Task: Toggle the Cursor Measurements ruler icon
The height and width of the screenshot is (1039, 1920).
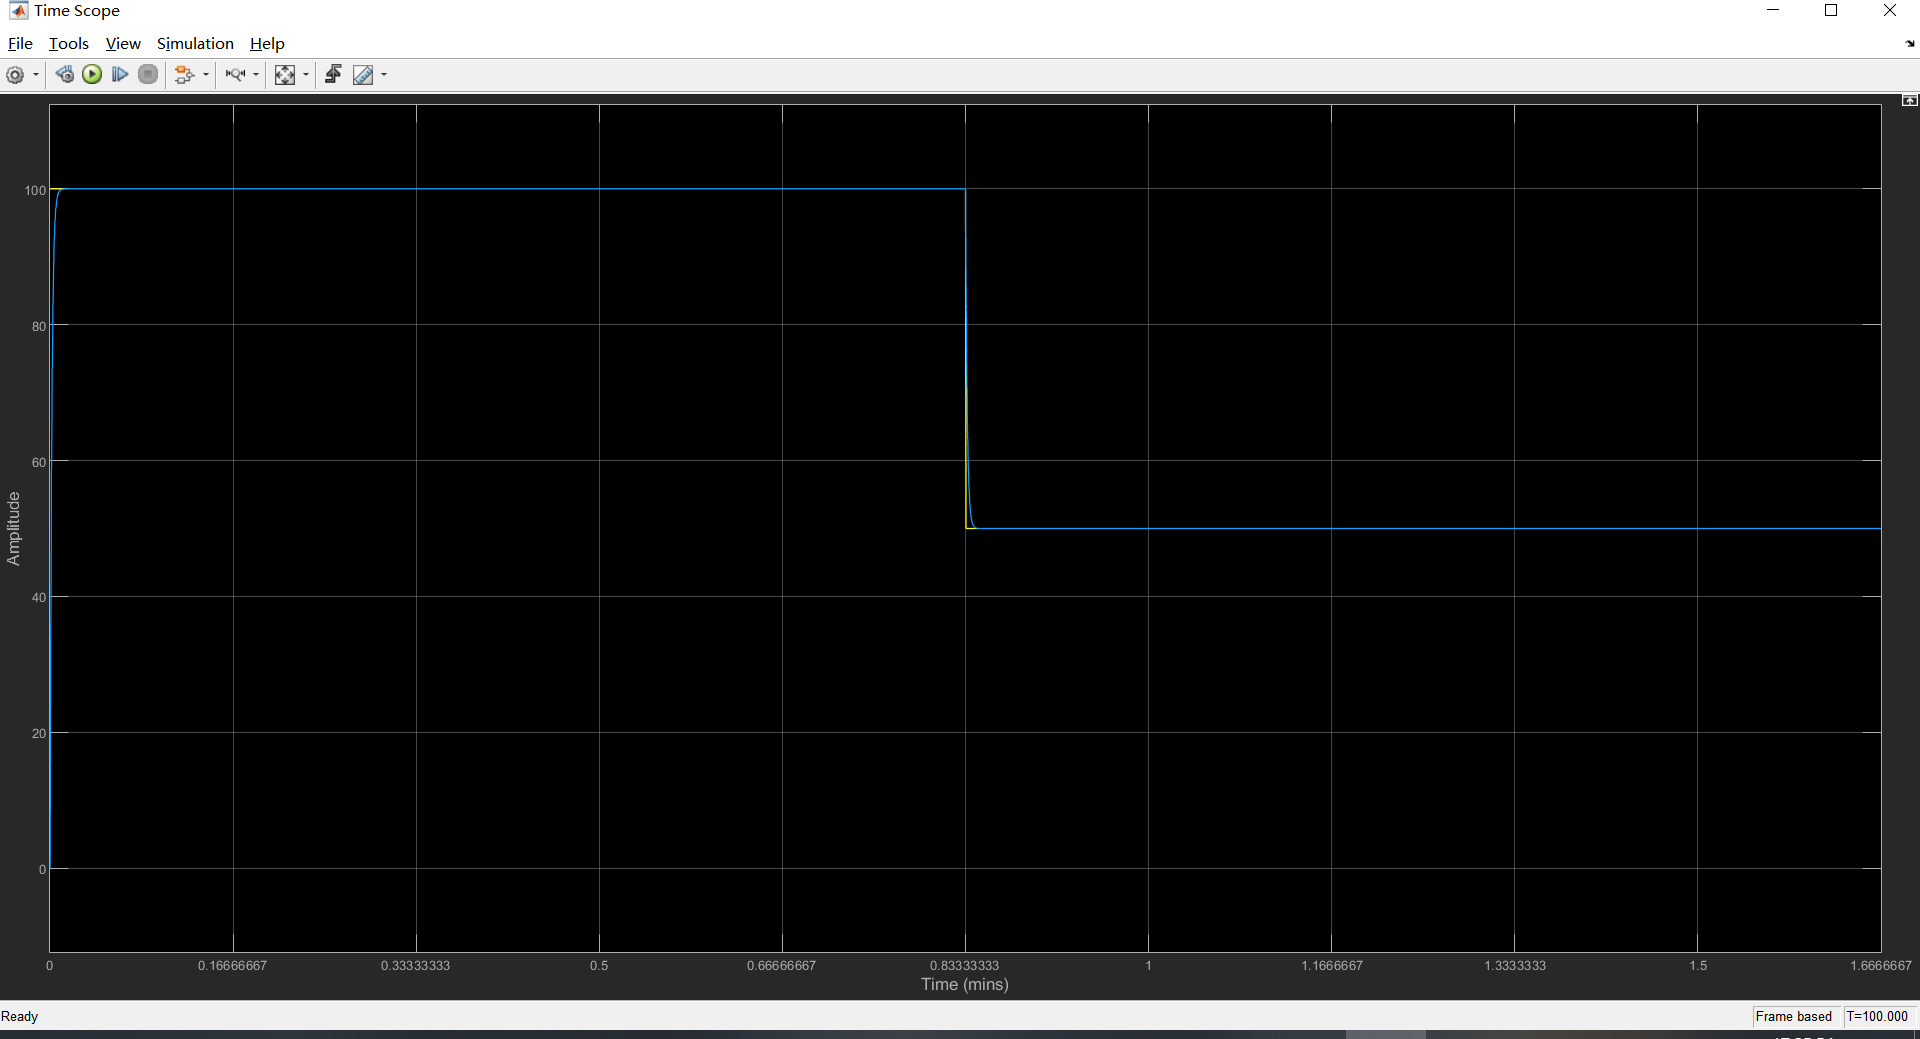Action: (x=363, y=75)
